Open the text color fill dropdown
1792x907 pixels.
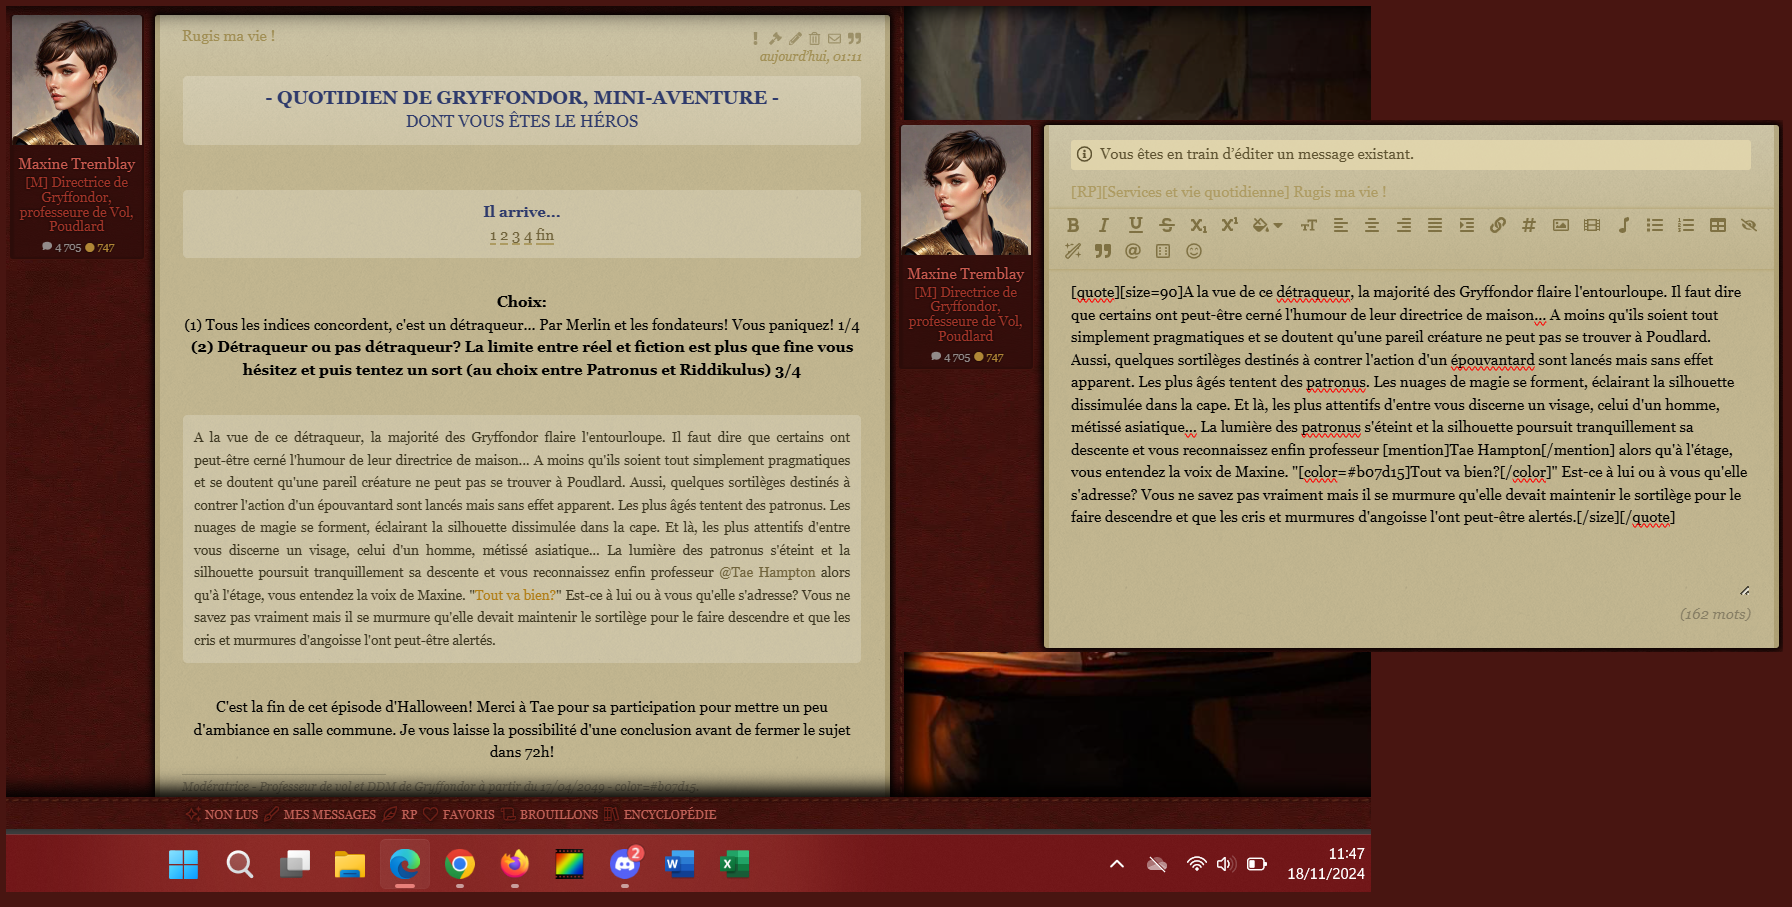(1267, 225)
